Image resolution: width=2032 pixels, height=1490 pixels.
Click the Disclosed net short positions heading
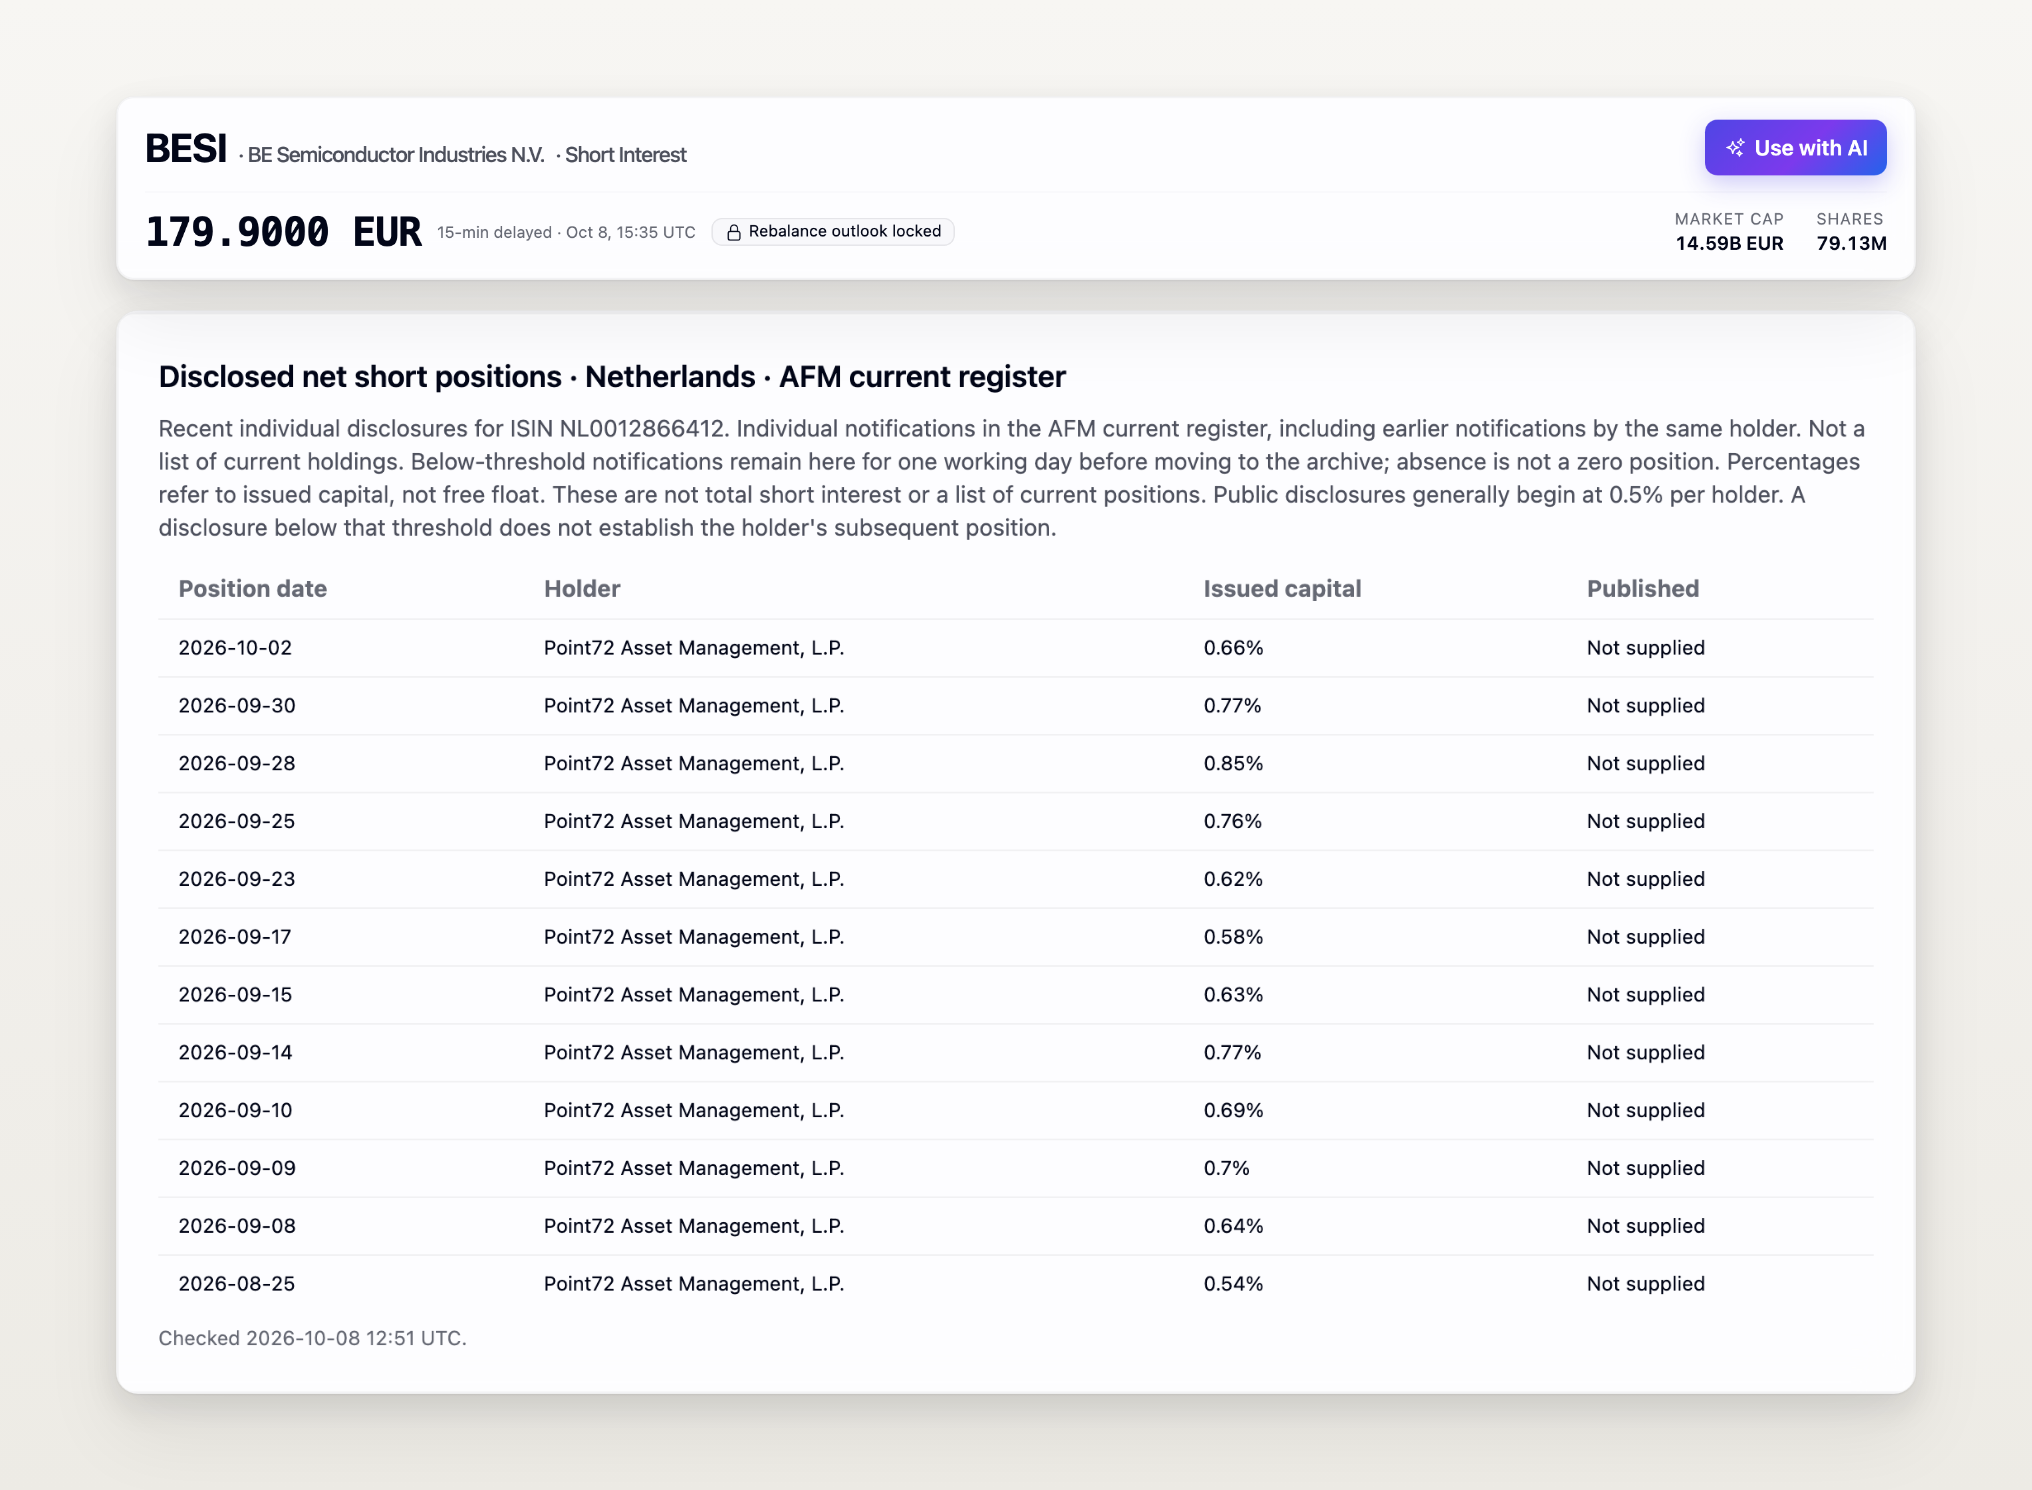point(612,377)
